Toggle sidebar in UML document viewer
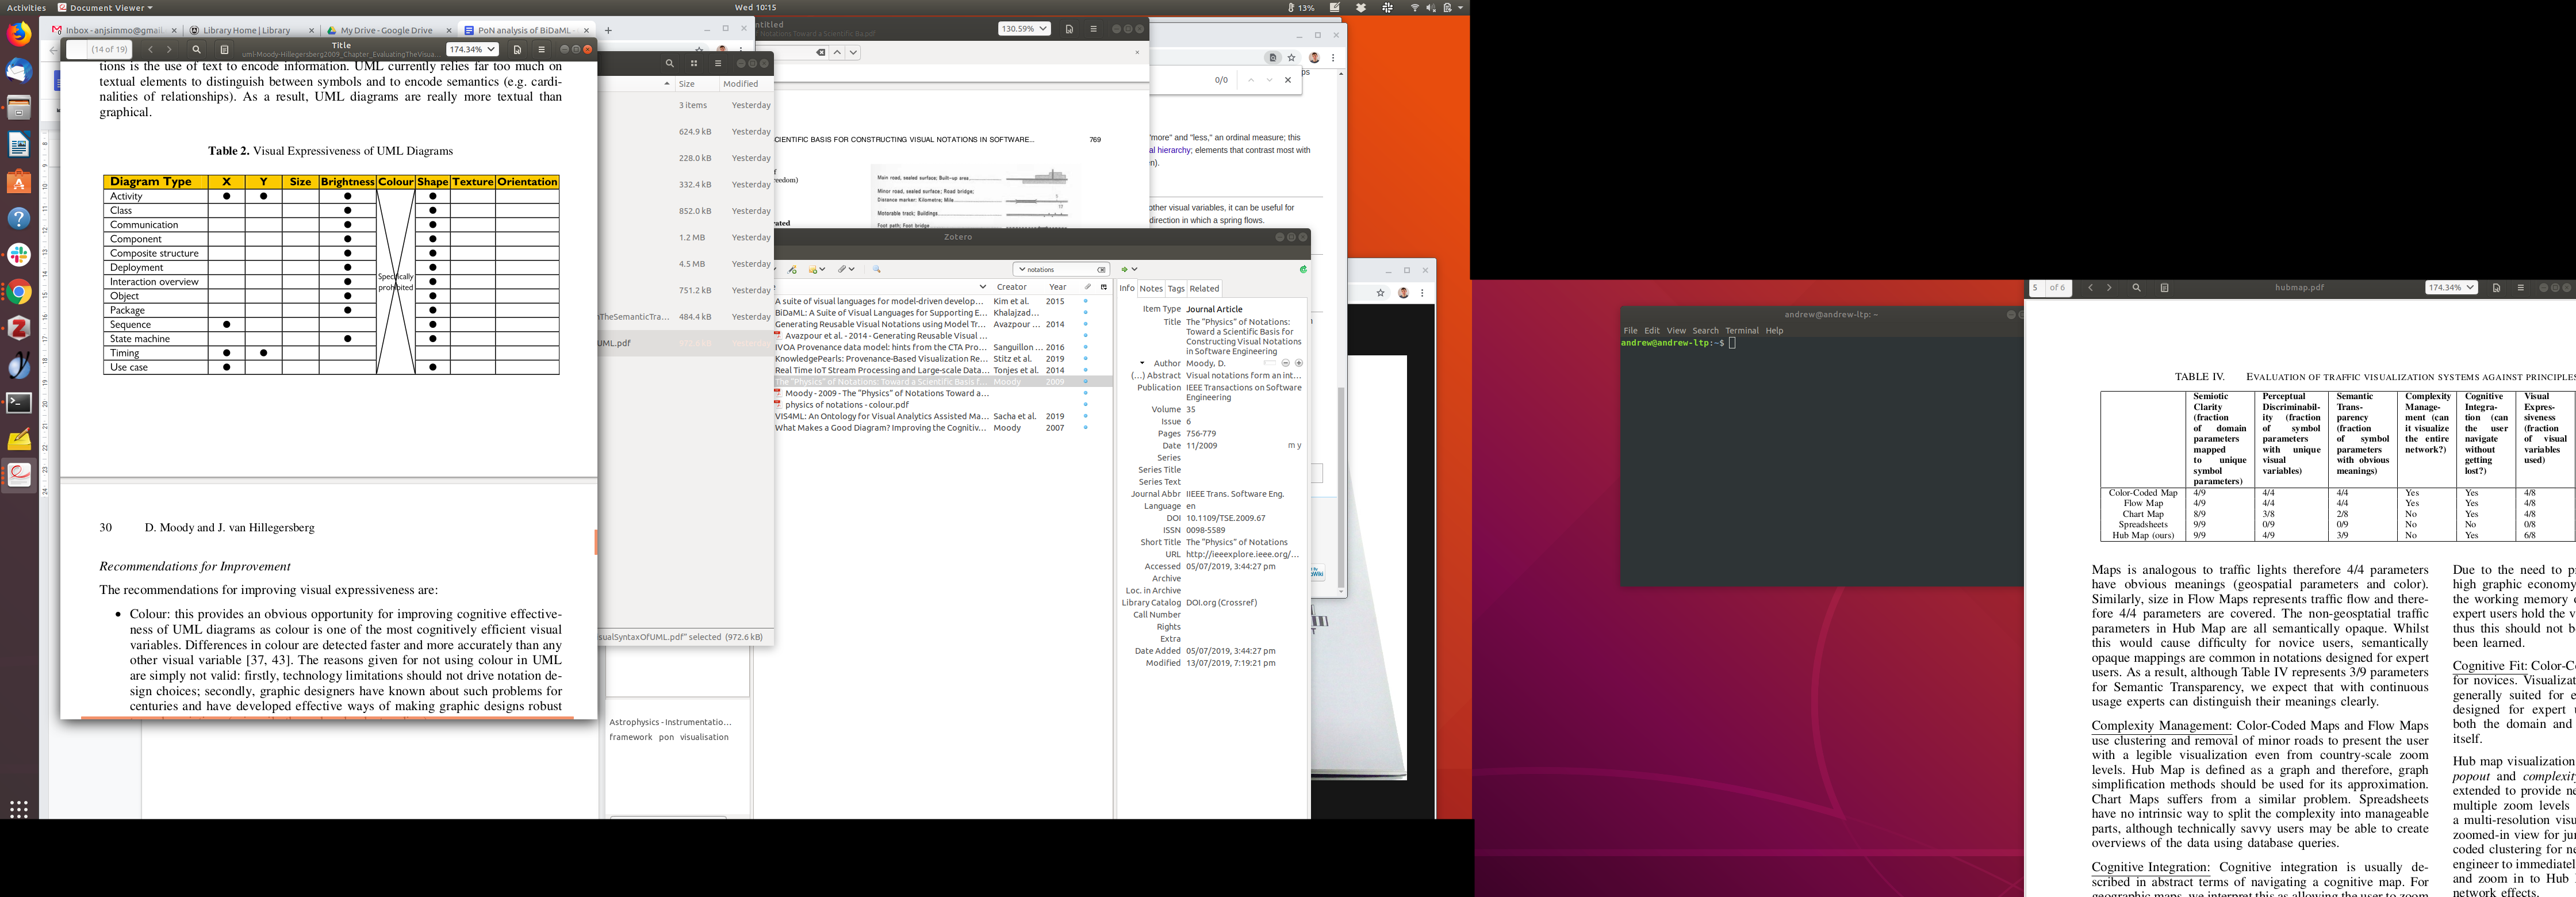The image size is (2576, 897). pyautogui.click(x=224, y=49)
